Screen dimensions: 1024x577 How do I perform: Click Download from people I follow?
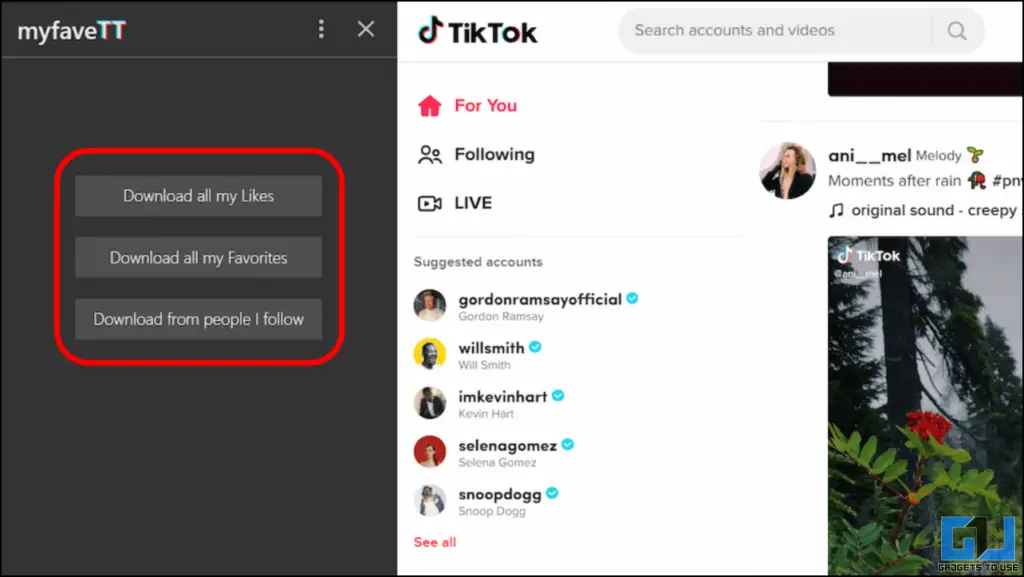(199, 319)
